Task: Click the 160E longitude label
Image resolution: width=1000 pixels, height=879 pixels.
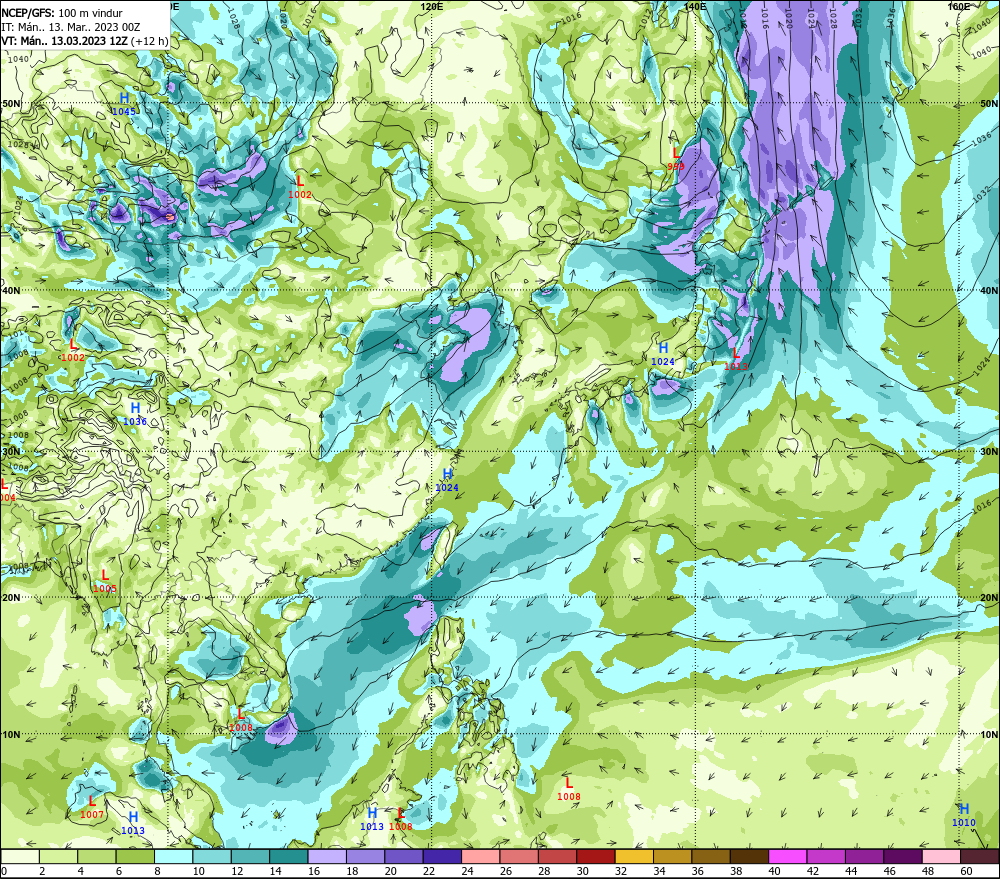Action: (x=959, y=6)
